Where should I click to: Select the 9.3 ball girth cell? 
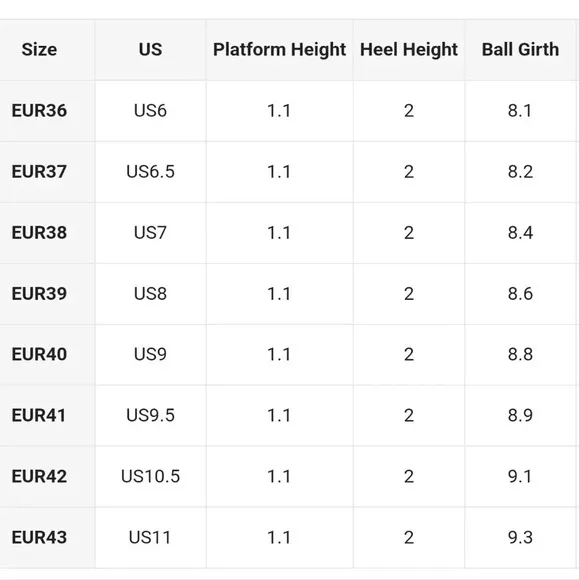(520, 537)
